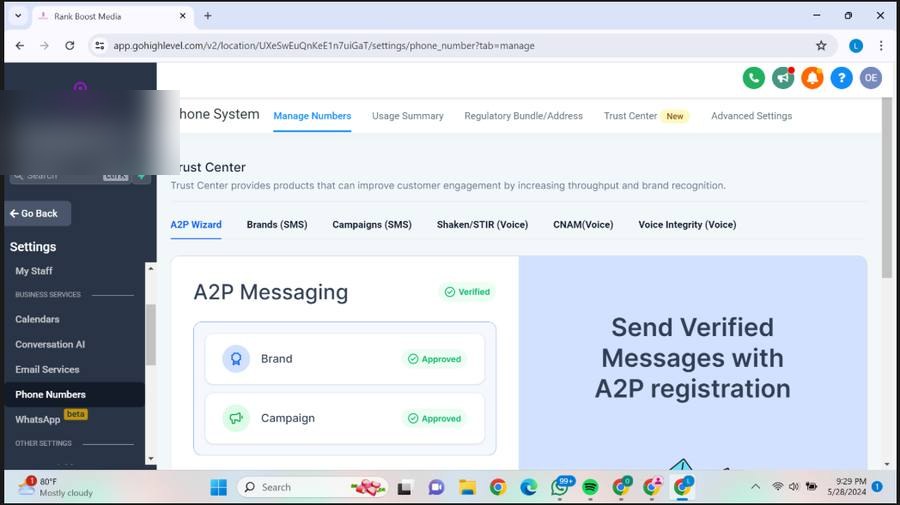The height and width of the screenshot is (505, 900).
Task: Open the weather widget on taskbar
Action: coord(55,487)
